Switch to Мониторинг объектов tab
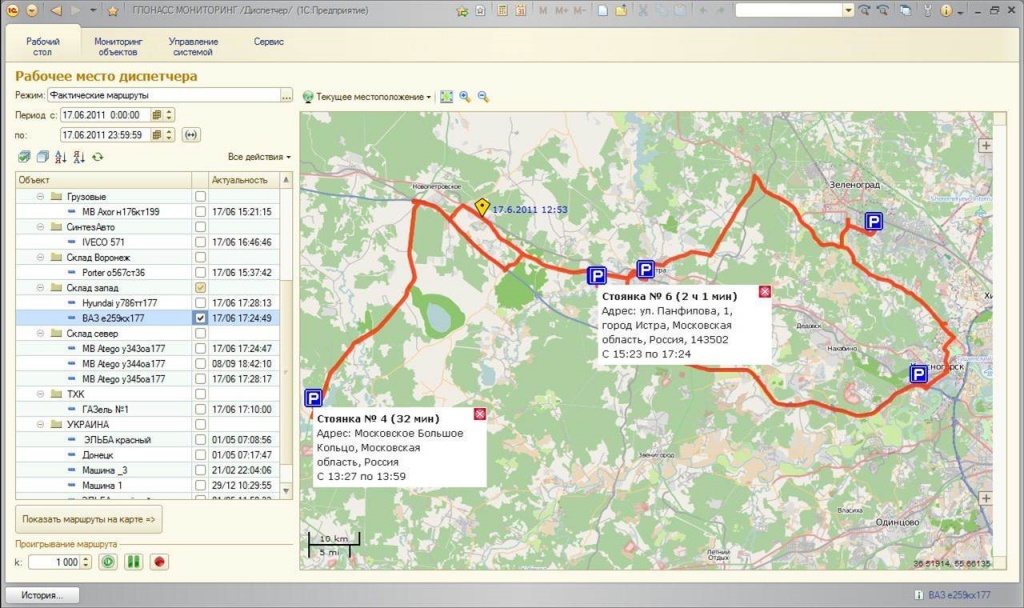This screenshot has height=608, width=1024. 118,47
